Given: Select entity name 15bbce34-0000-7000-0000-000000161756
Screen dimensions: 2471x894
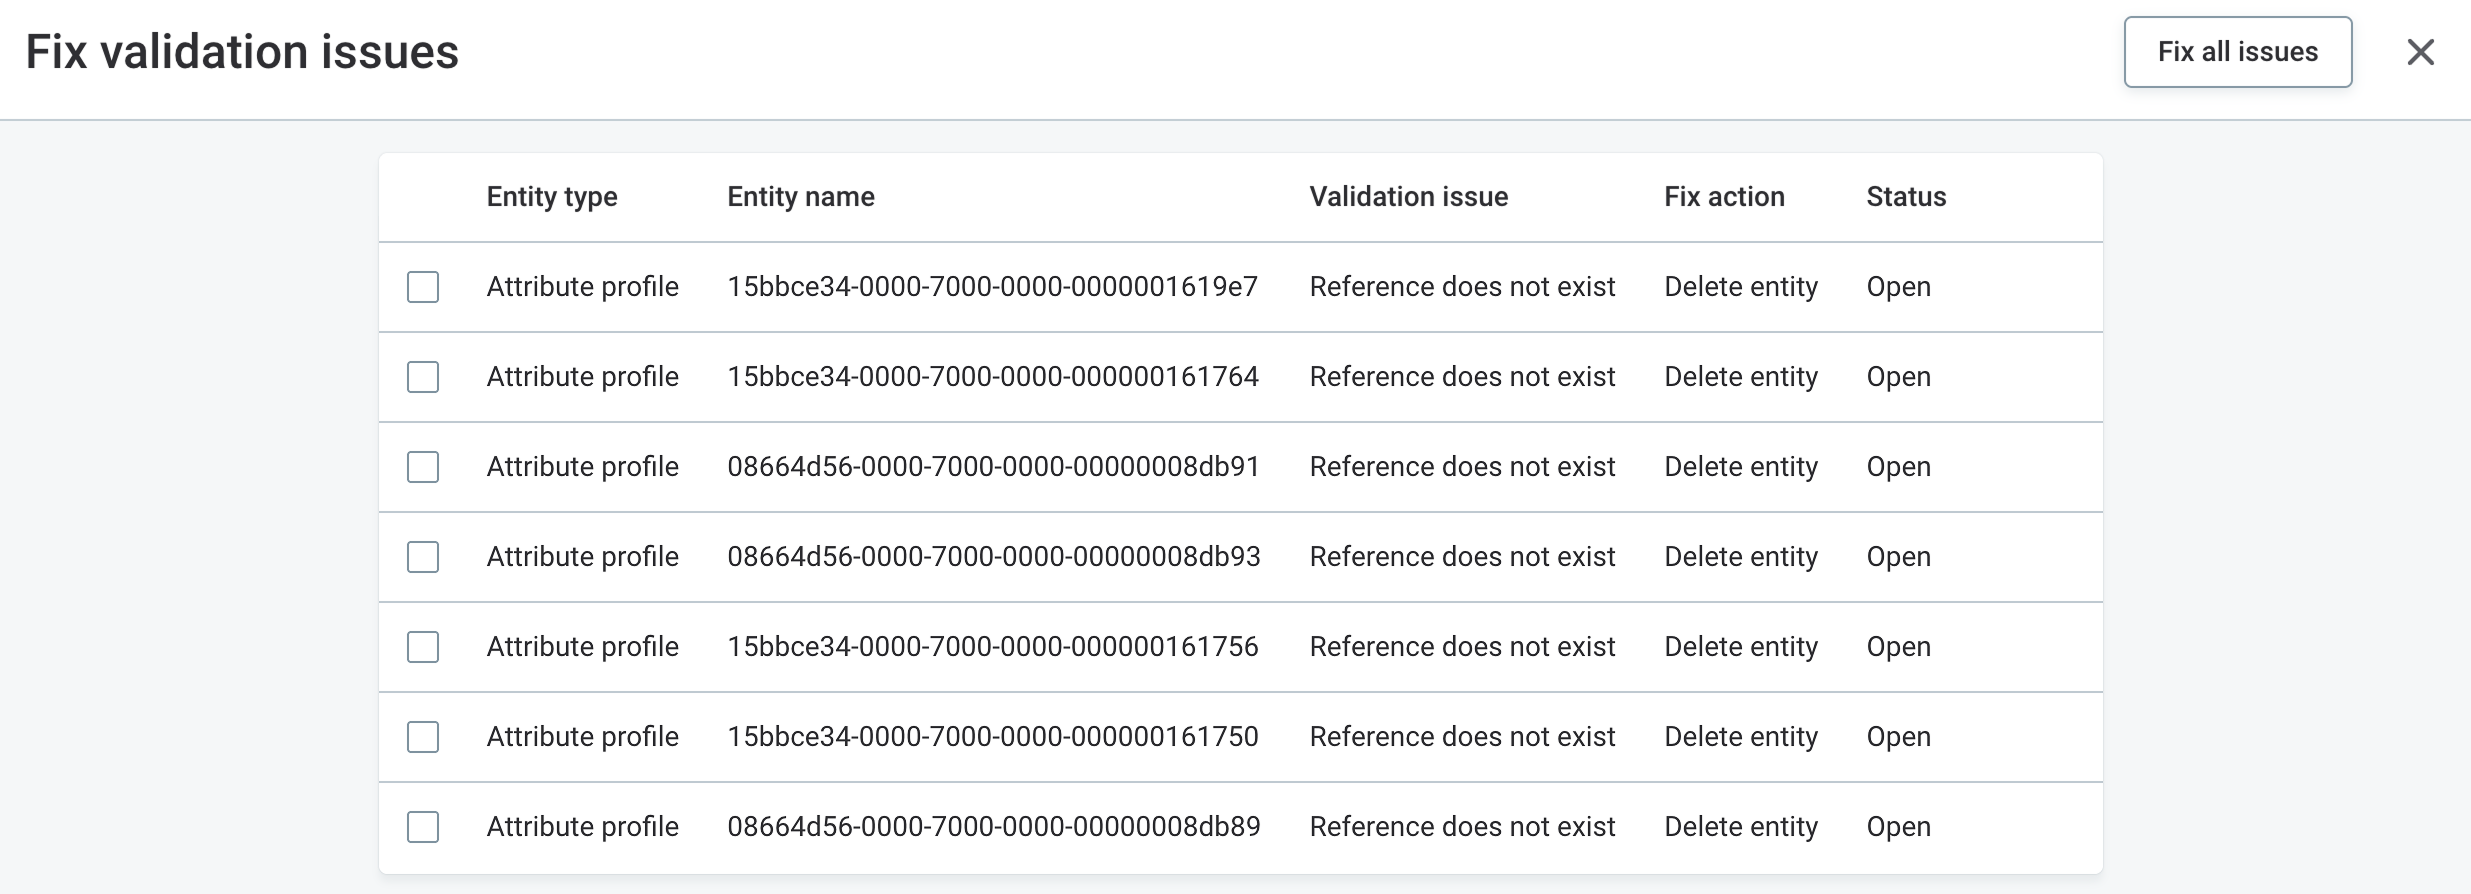Looking at the screenshot, I should [x=993, y=647].
